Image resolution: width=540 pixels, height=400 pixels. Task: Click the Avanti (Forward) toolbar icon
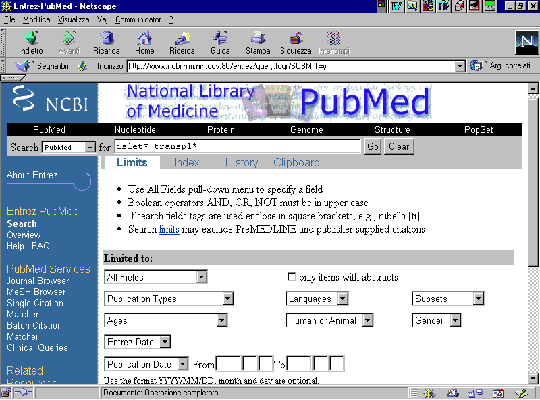tap(69, 39)
